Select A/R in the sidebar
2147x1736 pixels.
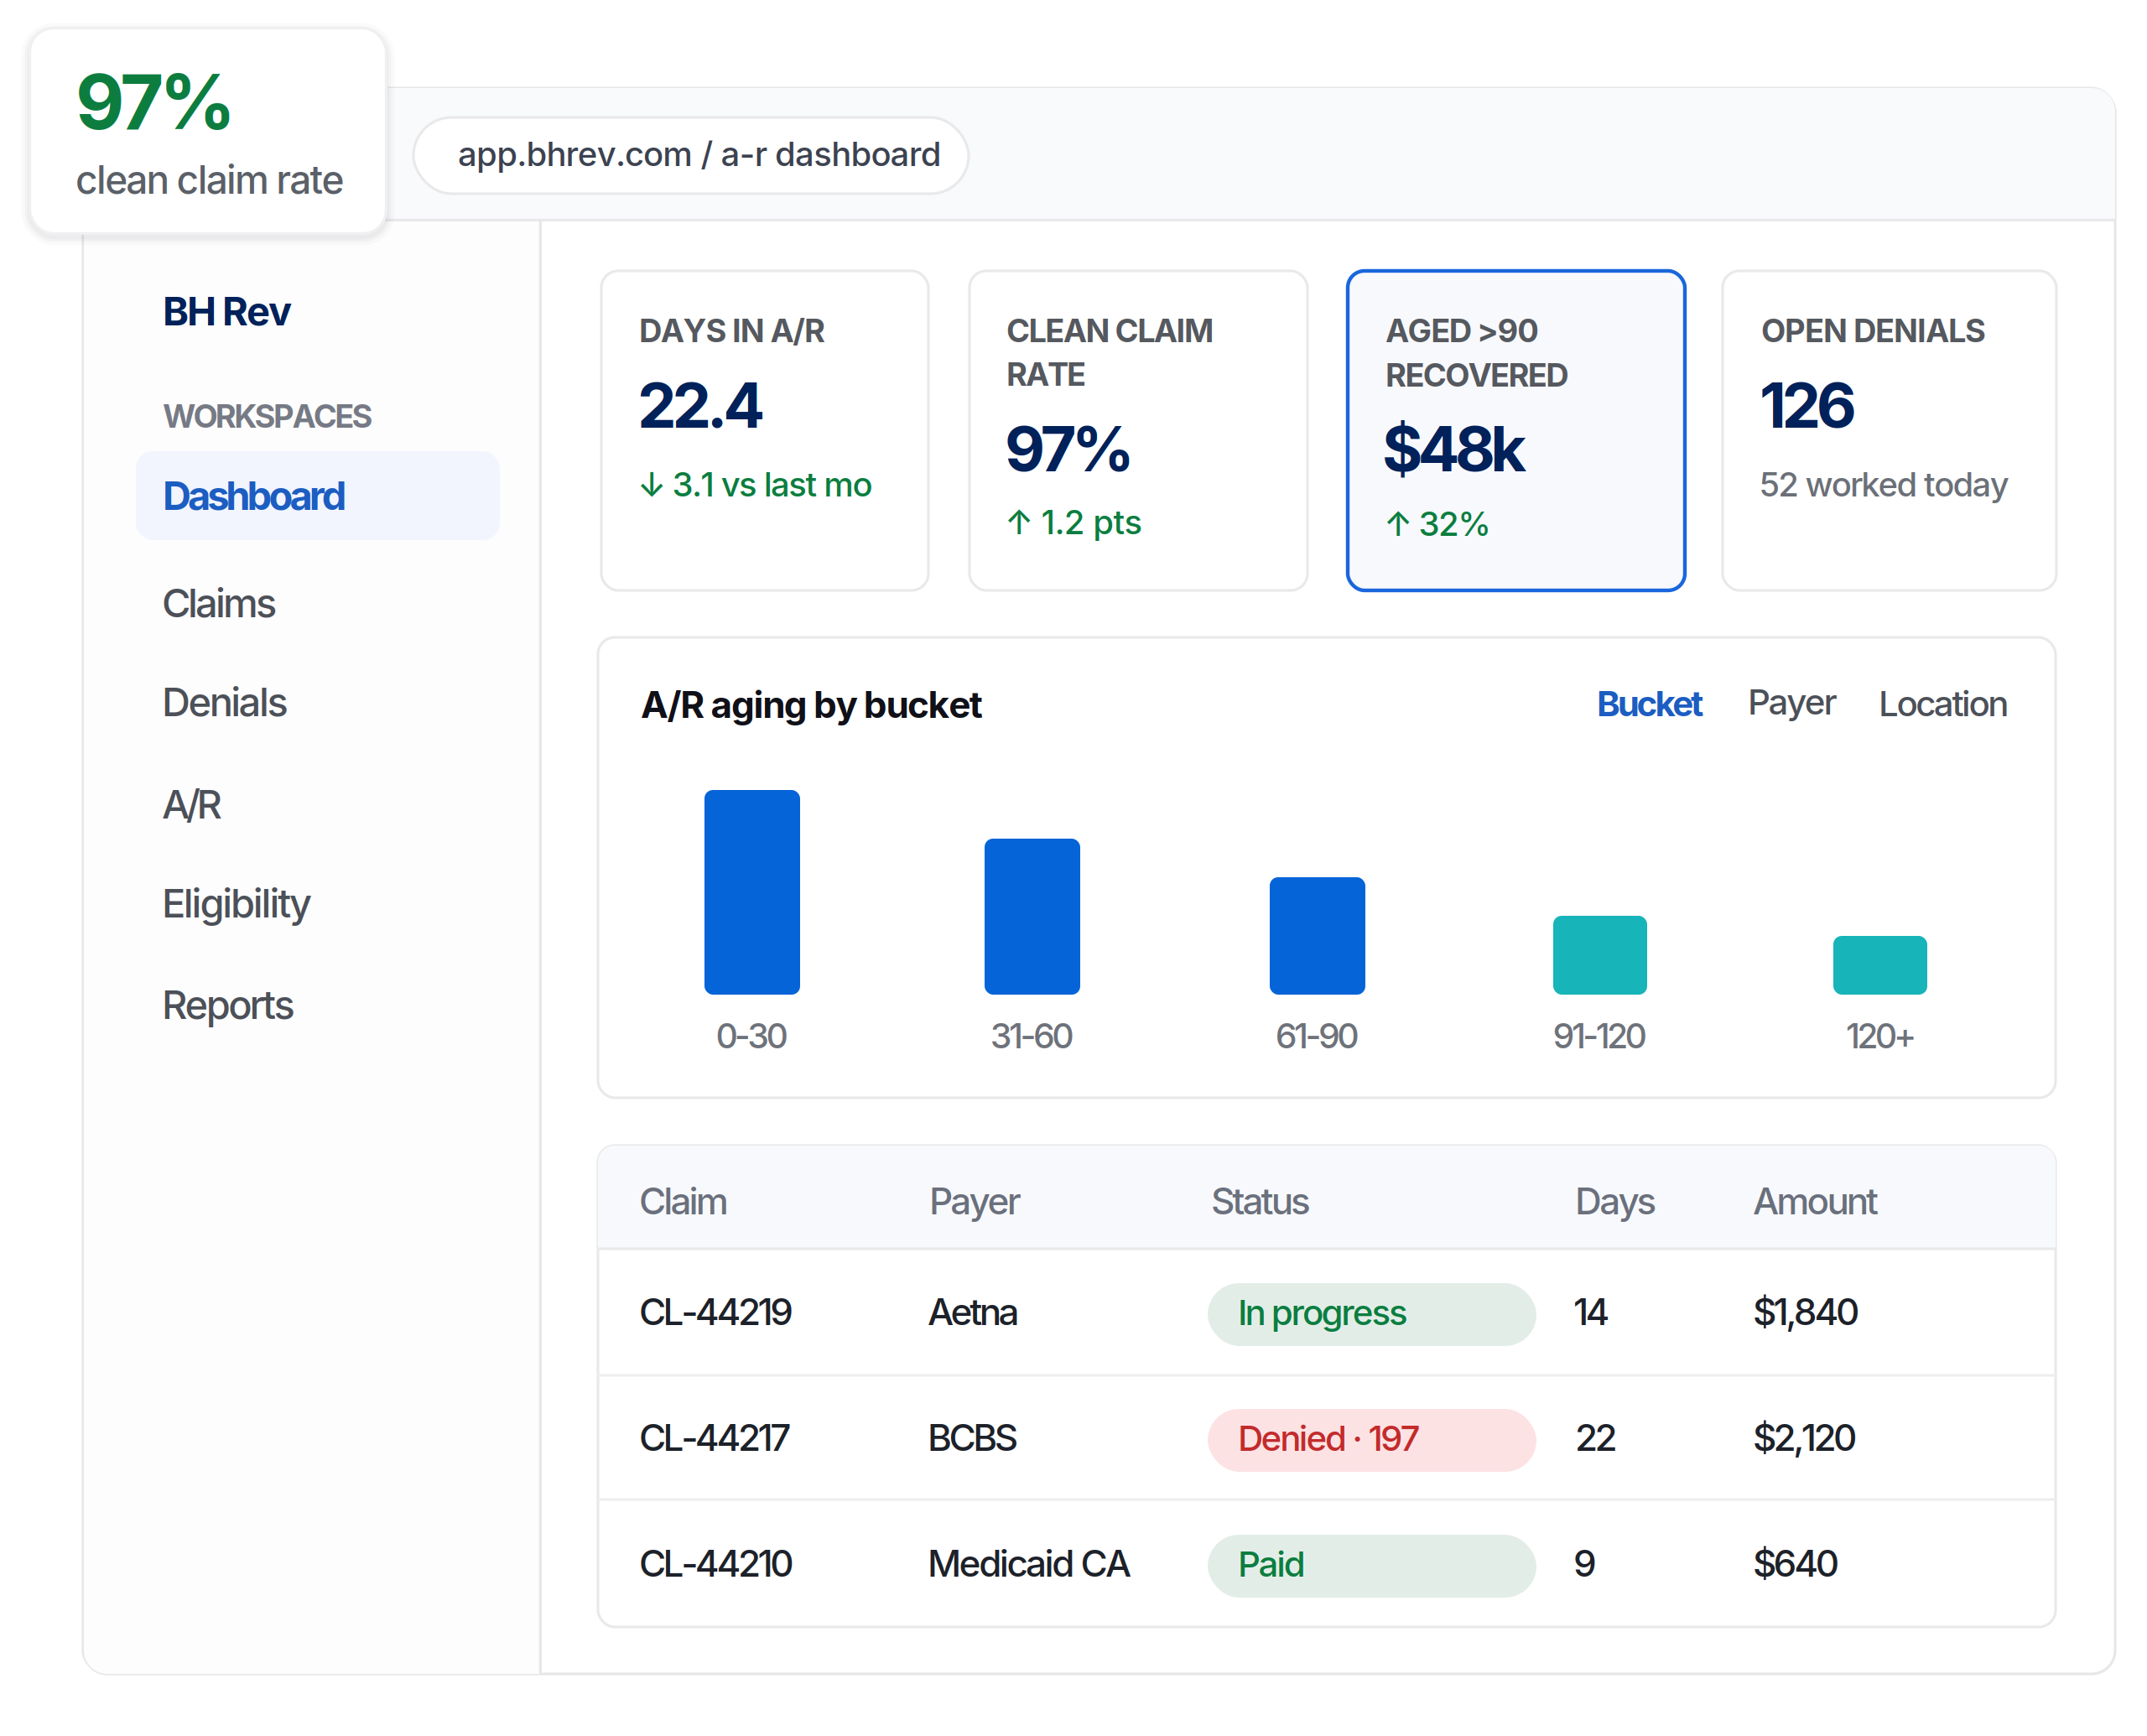tap(192, 805)
